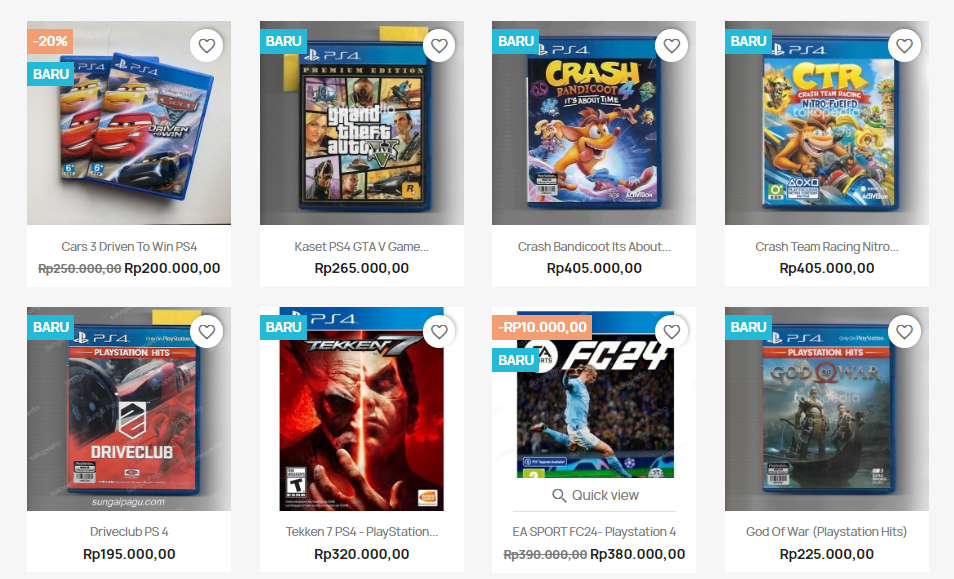Favorite the Crash Bandicoot 4 game
This screenshot has width=954, height=579.
672,46
